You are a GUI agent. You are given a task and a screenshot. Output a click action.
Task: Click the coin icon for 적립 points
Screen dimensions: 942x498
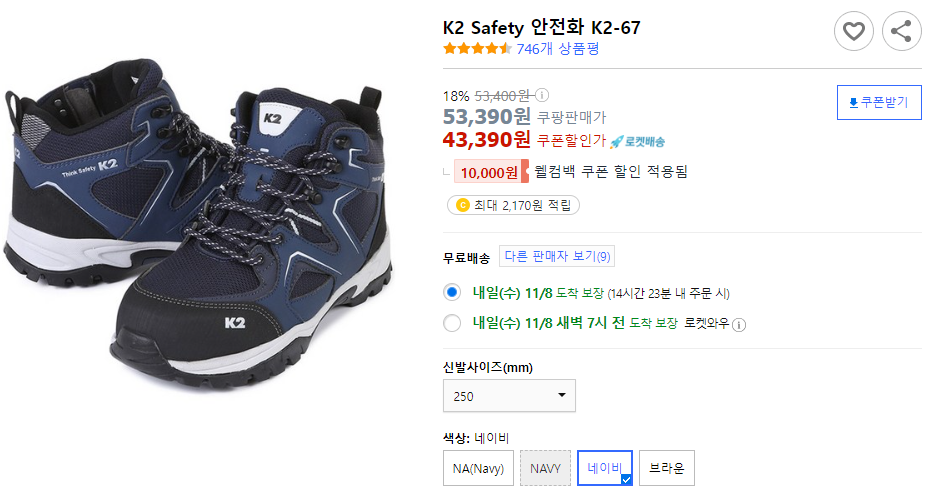462,206
